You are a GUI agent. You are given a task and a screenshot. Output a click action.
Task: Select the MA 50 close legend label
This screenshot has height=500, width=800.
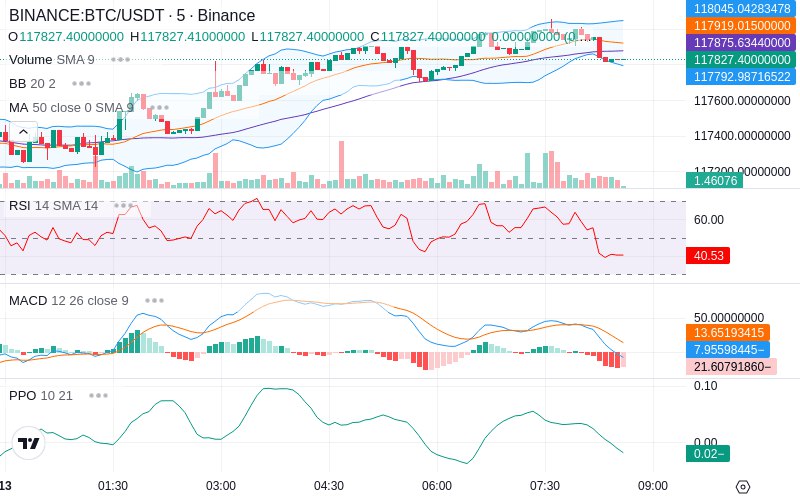tap(71, 108)
